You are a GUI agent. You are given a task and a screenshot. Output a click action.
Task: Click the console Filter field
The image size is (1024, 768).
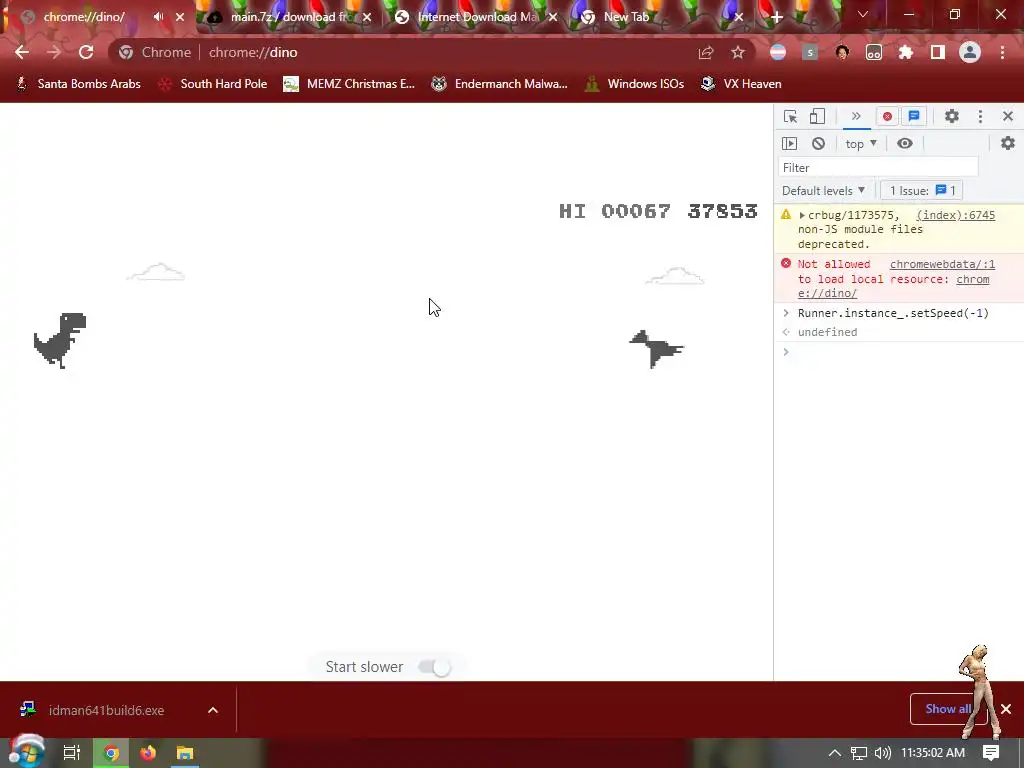pos(878,168)
